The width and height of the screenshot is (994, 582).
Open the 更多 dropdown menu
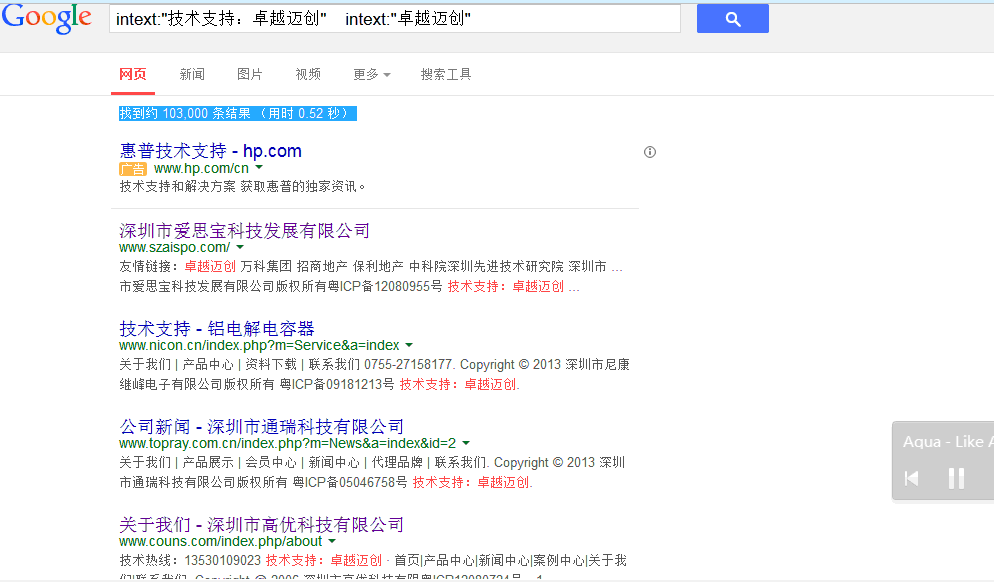tap(371, 75)
